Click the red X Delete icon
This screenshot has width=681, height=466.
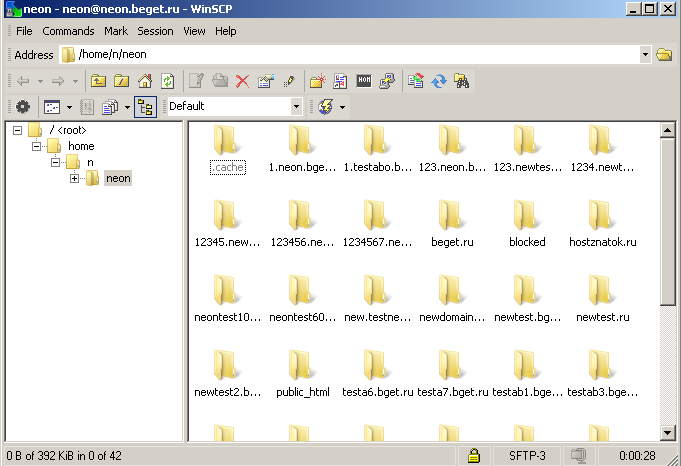242,81
